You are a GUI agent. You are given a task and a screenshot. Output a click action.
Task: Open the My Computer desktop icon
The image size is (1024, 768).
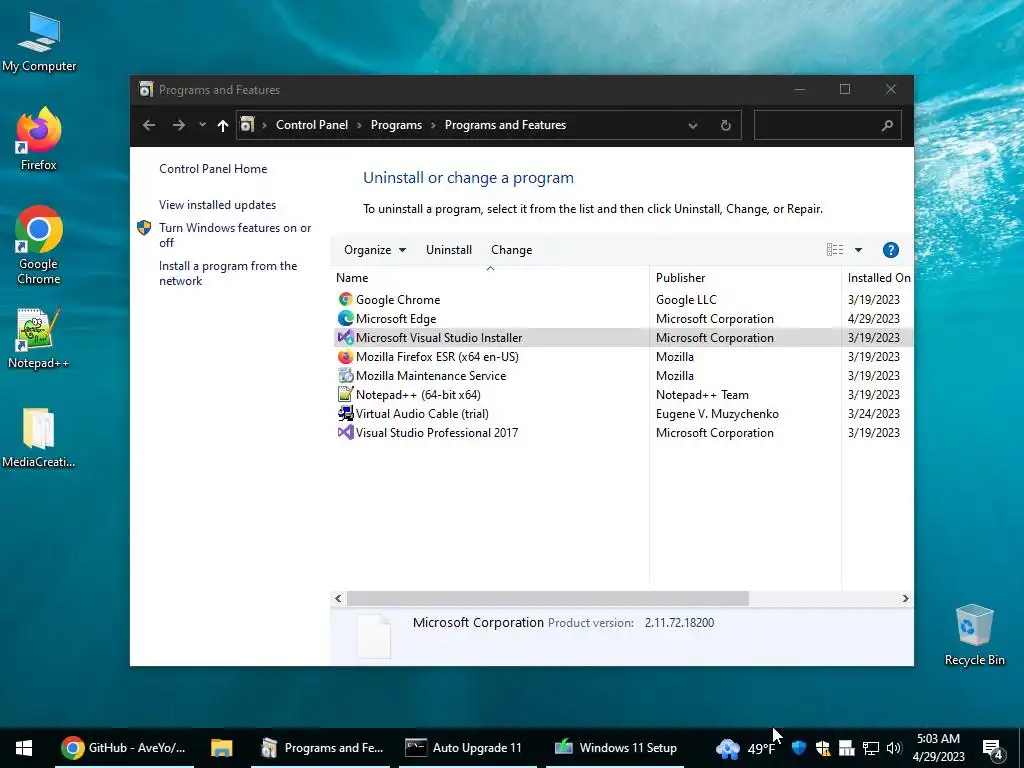click(x=39, y=42)
